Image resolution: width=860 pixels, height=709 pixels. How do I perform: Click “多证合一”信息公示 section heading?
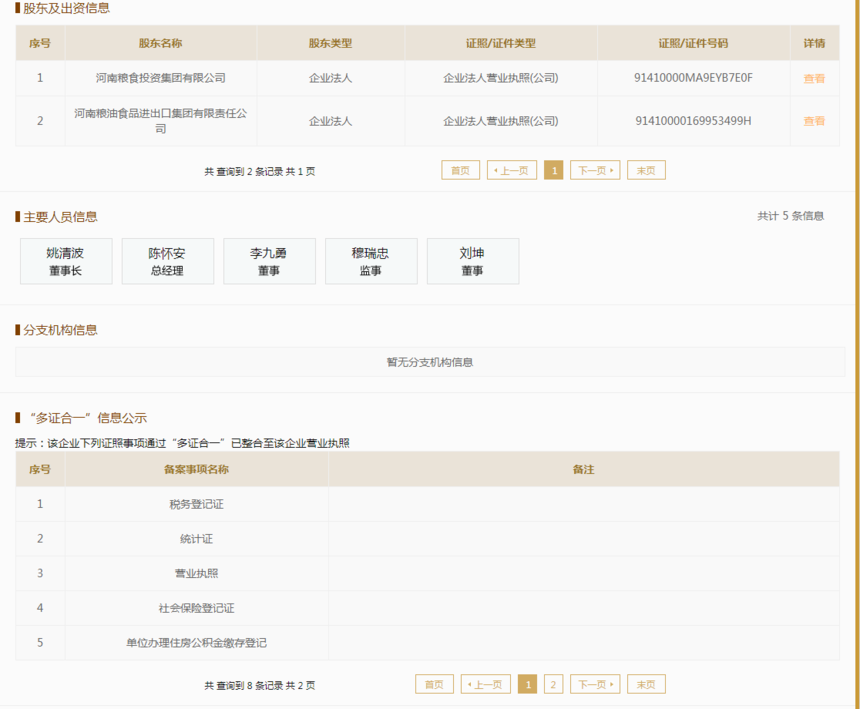[88, 418]
